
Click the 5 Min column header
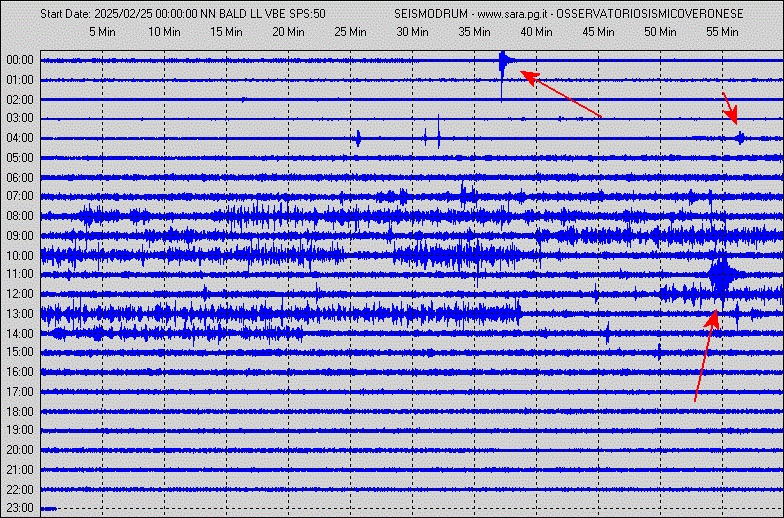click(102, 32)
